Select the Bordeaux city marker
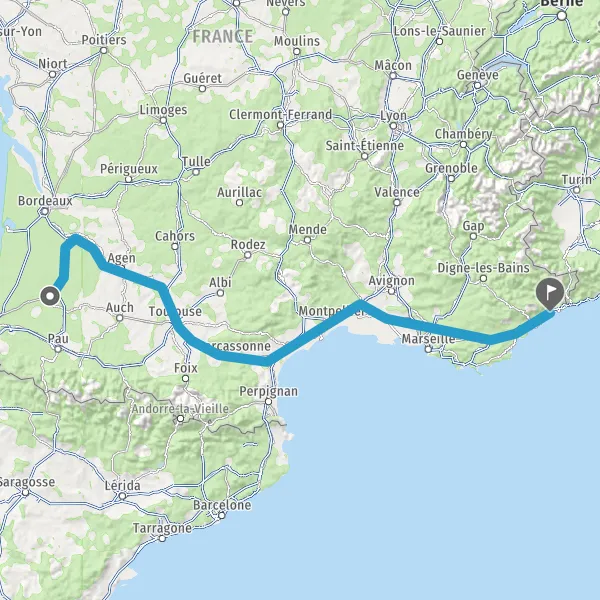 44,211
